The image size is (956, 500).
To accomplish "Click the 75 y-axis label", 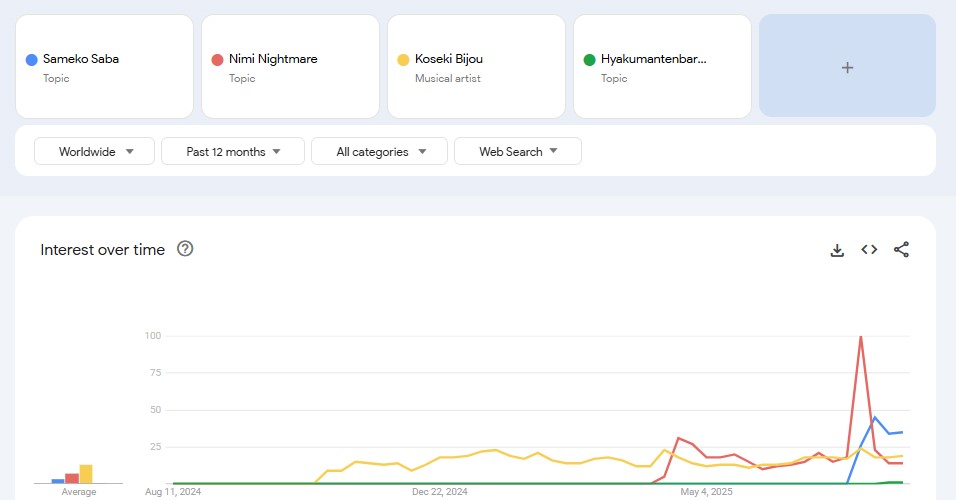I will [155, 373].
